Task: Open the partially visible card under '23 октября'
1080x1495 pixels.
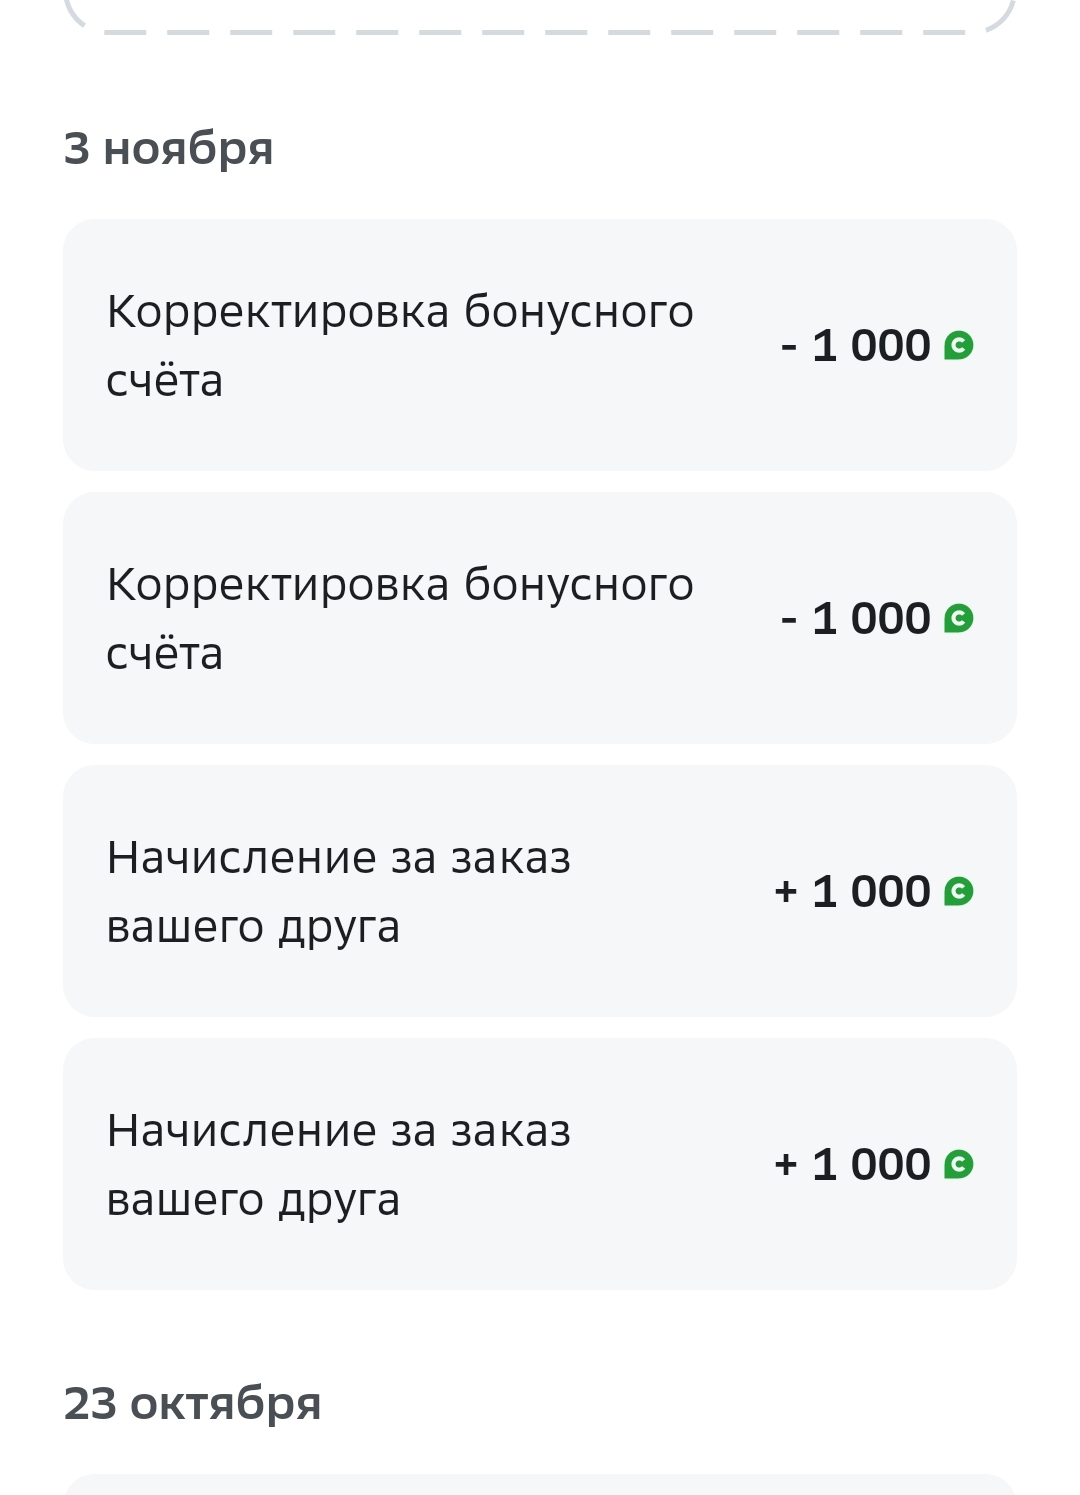Action: coord(540,1484)
